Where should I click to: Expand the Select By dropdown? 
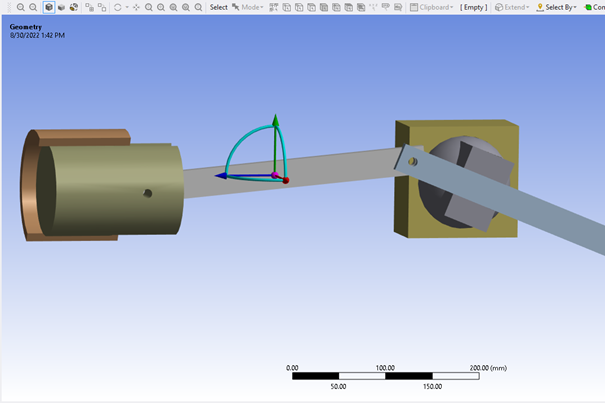pos(557,7)
